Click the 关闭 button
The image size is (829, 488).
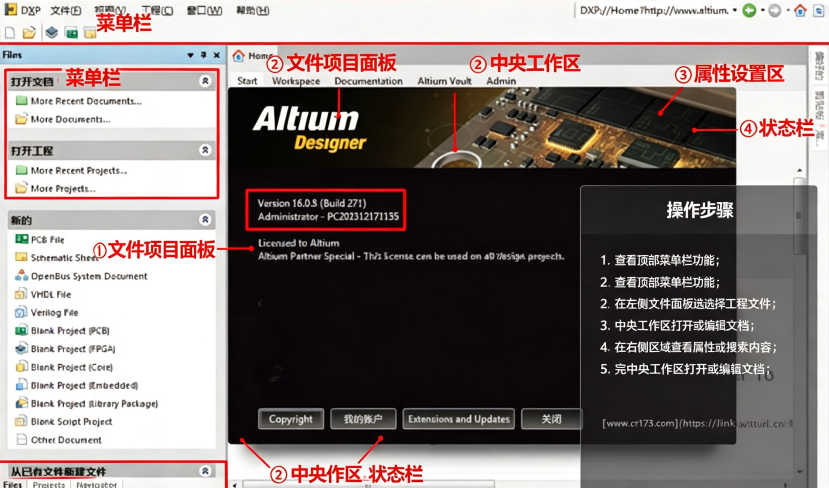tap(551, 419)
